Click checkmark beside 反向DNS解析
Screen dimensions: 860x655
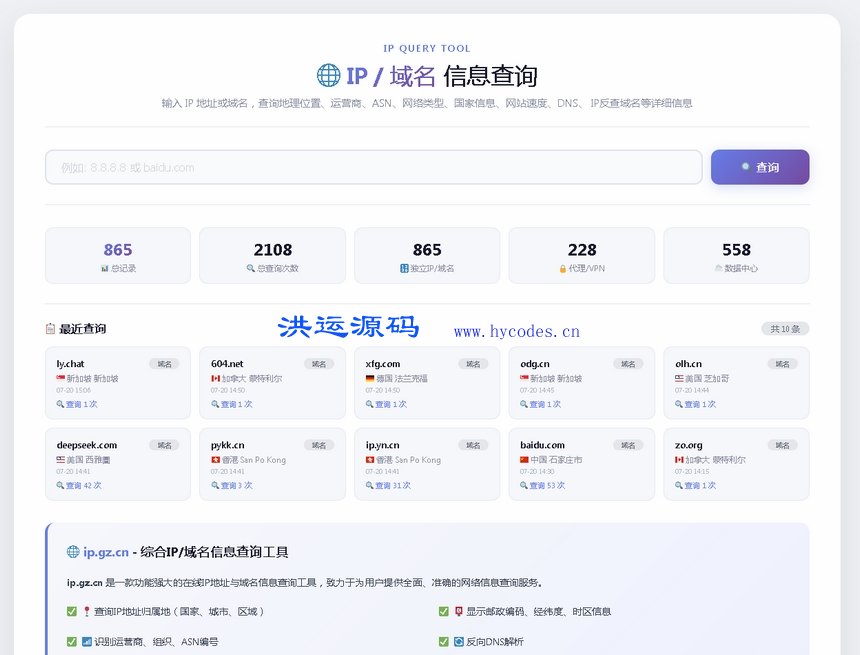pyautogui.click(x=444, y=641)
